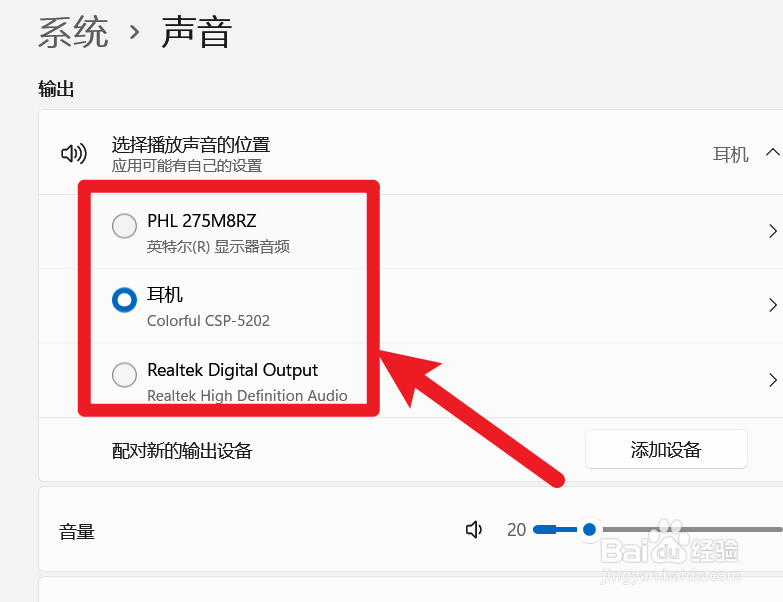Select the Realtek Digital Output radio button
Image resolution: width=783 pixels, height=602 pixels.
(124, 374)
